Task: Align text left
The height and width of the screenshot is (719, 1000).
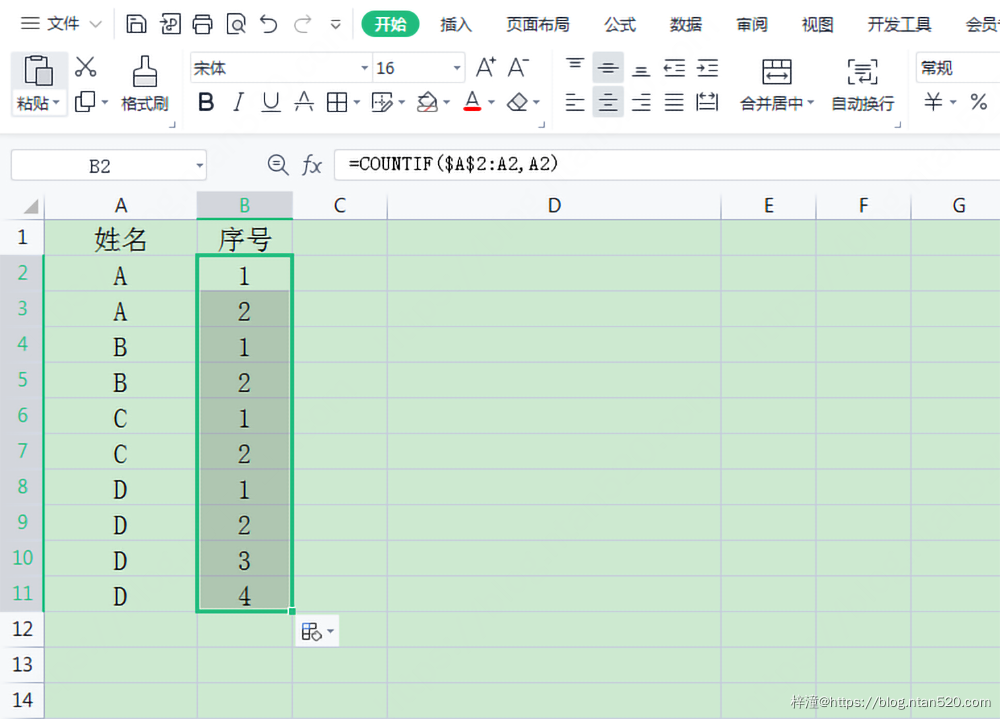Action: 575,101
